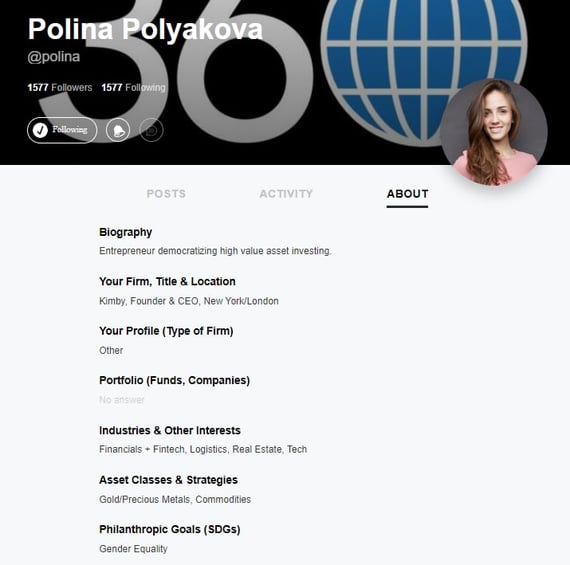Click the 'Other' type of firm value
Screen dimensions: 570x565
coord(111,350)
